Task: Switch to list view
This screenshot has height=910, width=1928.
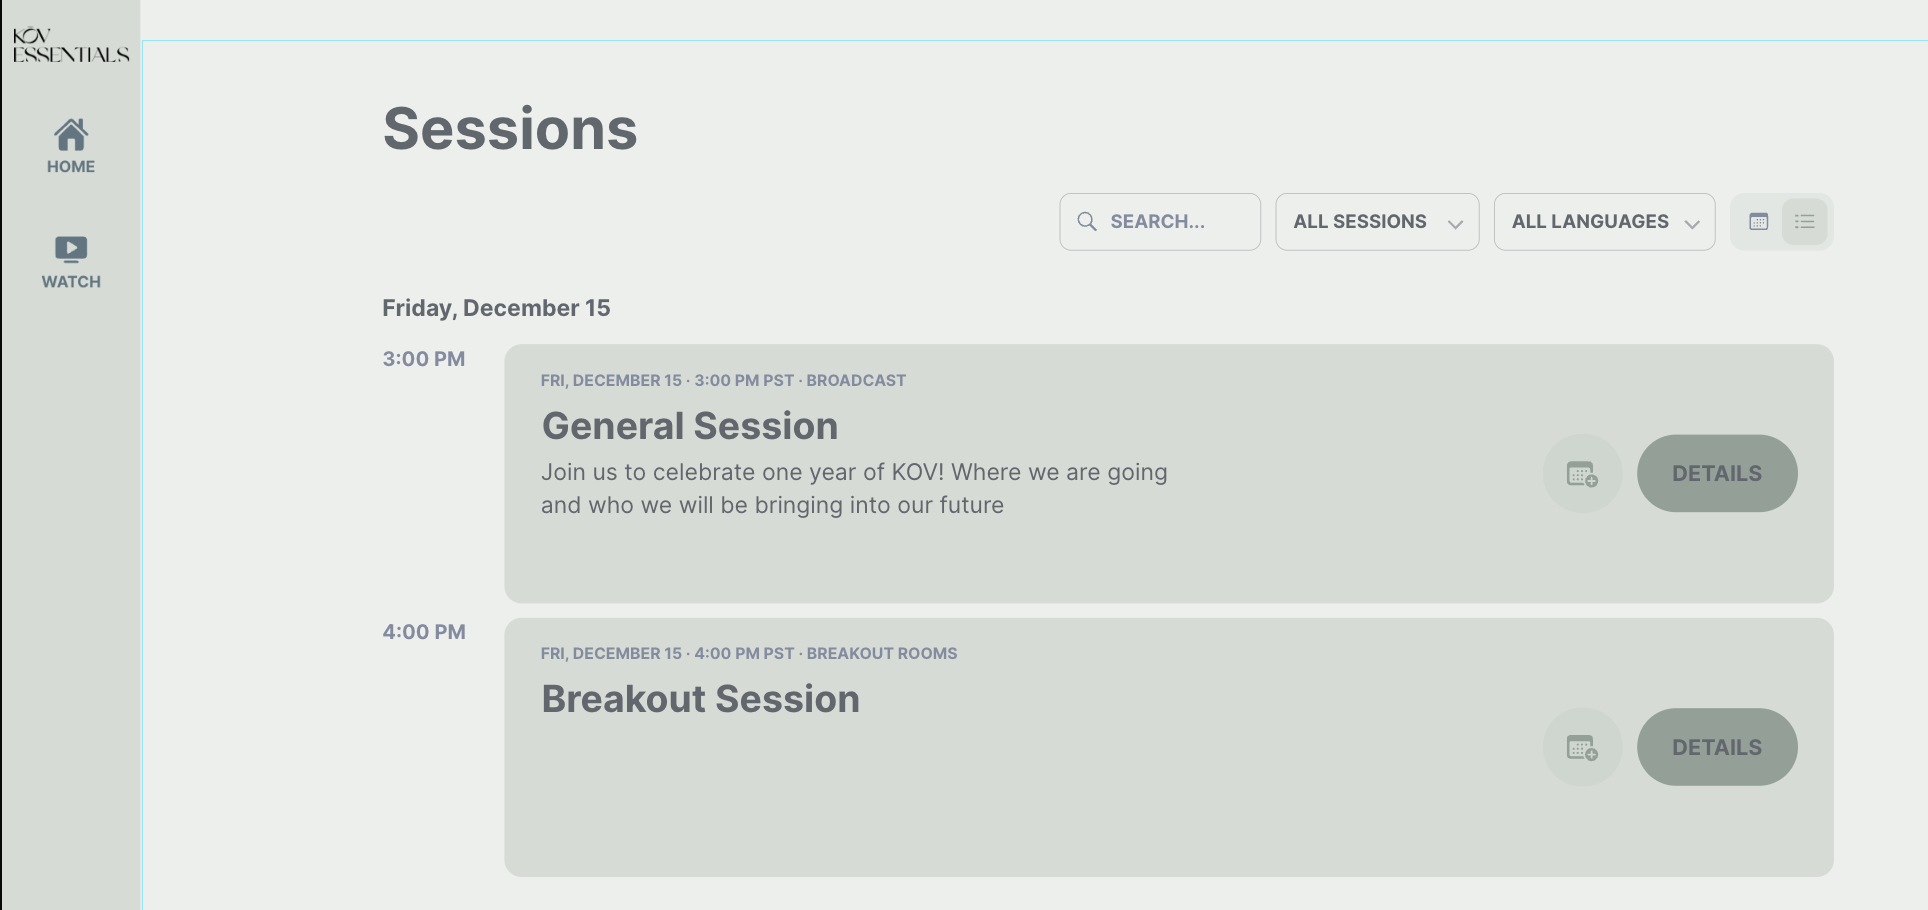Action: (x=1805, y=222)
